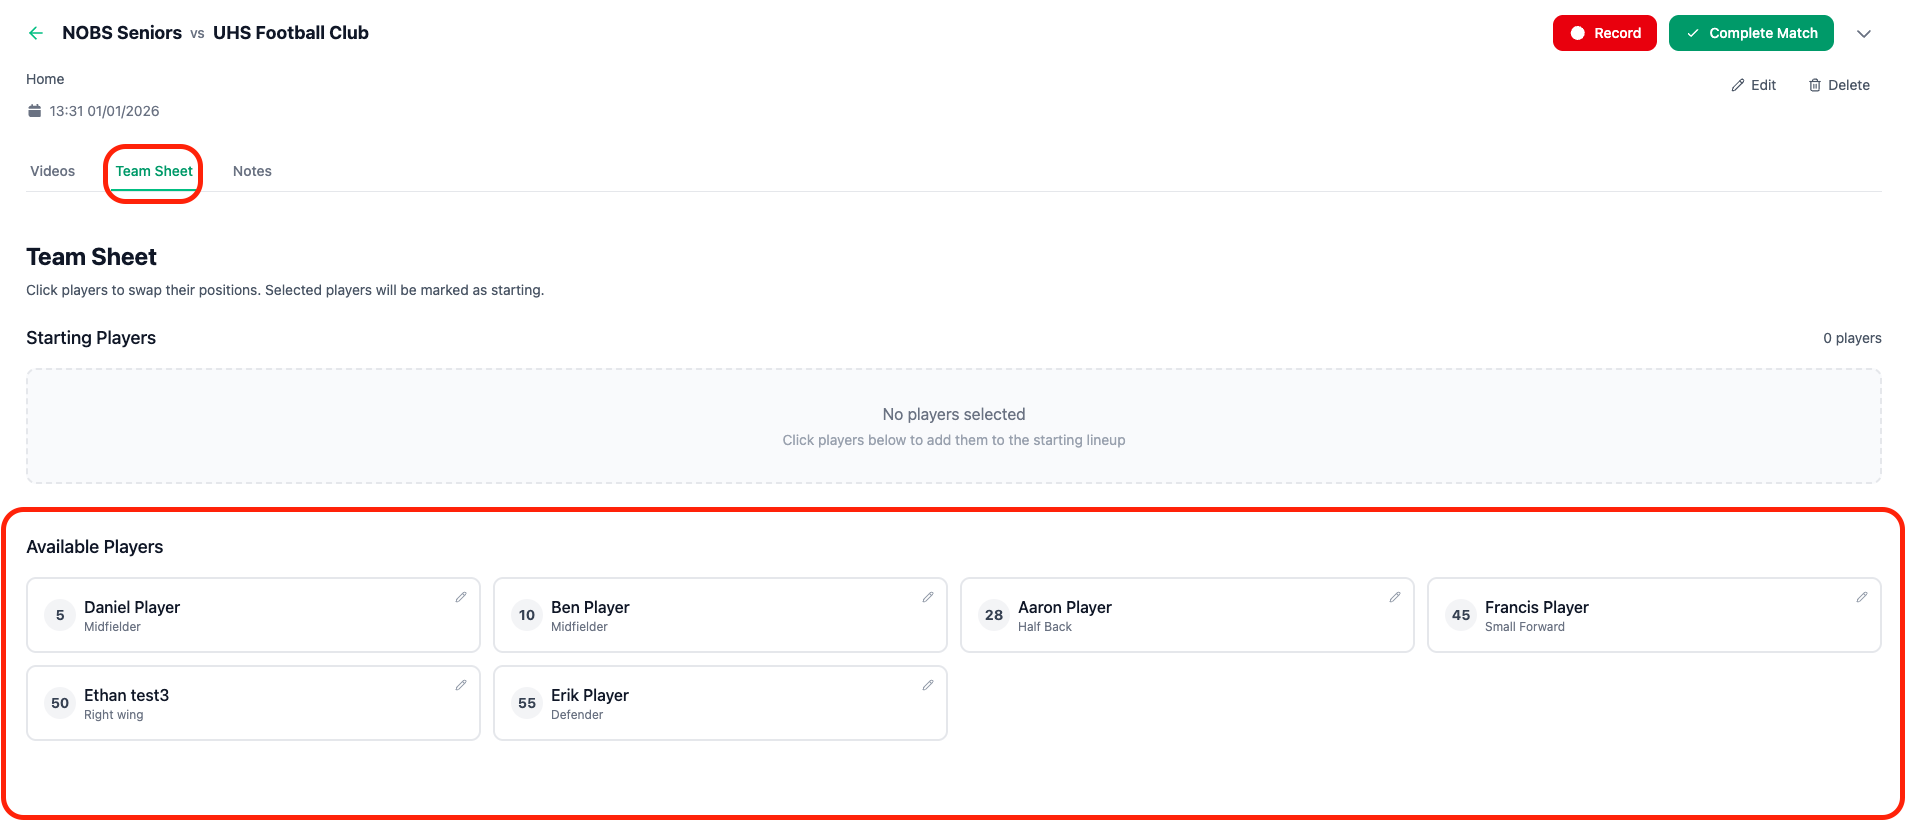Select the Team Sheet tab
The height and width of the screenshot is (828, 1905).
tap(154, 171)
